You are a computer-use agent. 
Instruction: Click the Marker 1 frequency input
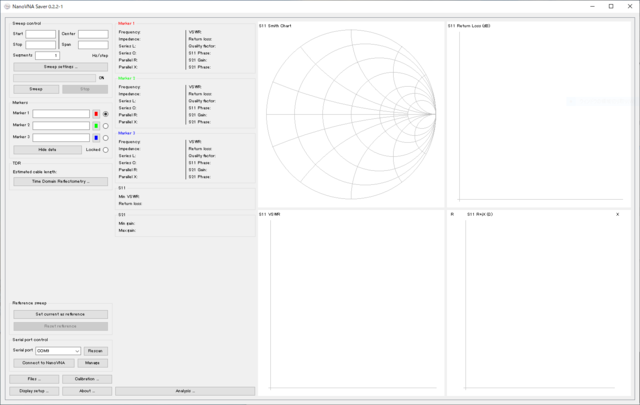pyautogui.click(x=61, y=113)
